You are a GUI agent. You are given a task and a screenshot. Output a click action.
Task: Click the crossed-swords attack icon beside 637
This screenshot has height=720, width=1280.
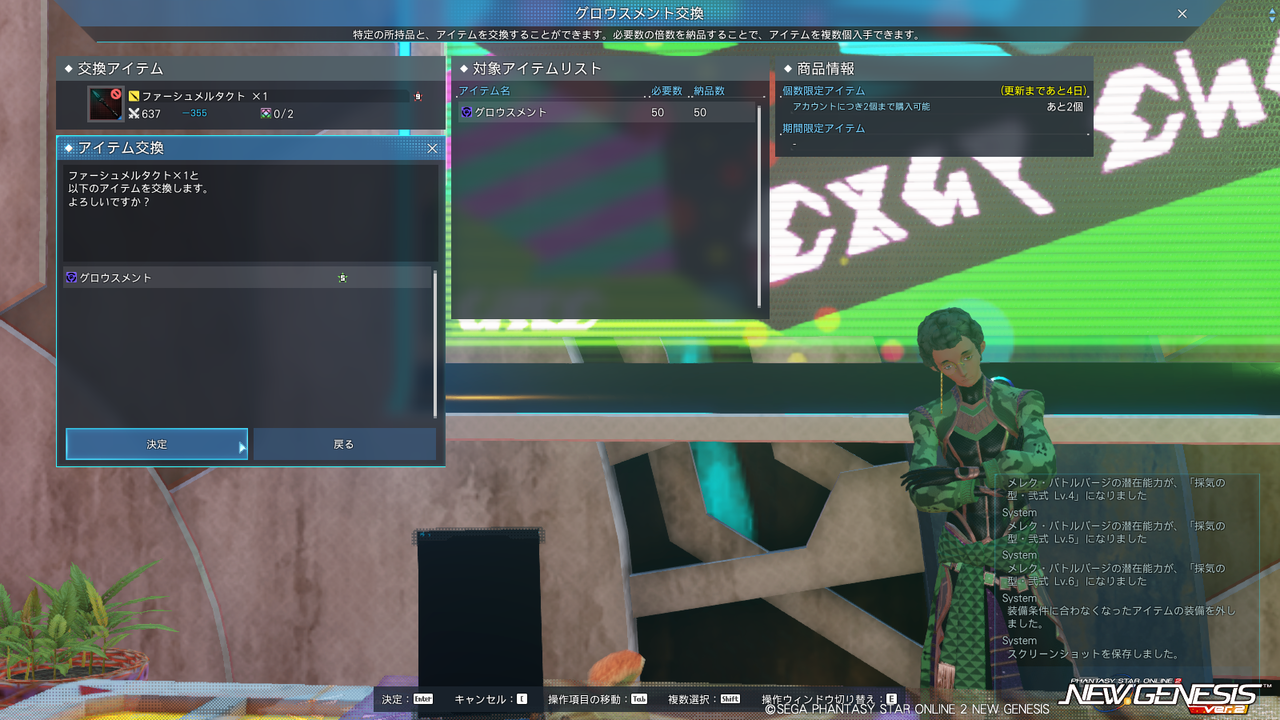[x=134, y=114]
